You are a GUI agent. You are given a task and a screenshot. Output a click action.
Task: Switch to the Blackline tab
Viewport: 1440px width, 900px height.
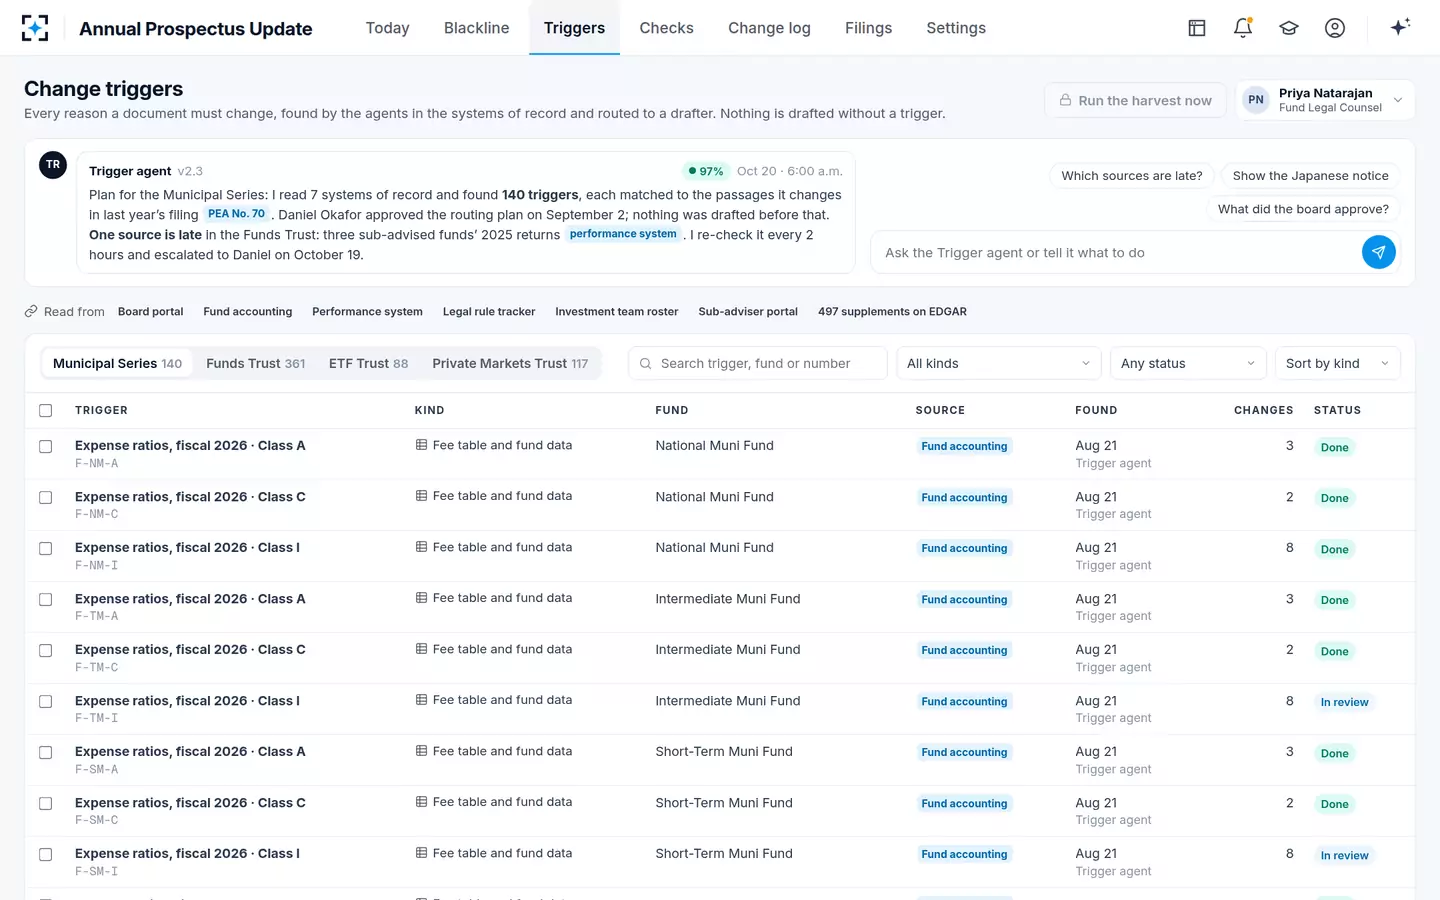[x=477, y=28]
